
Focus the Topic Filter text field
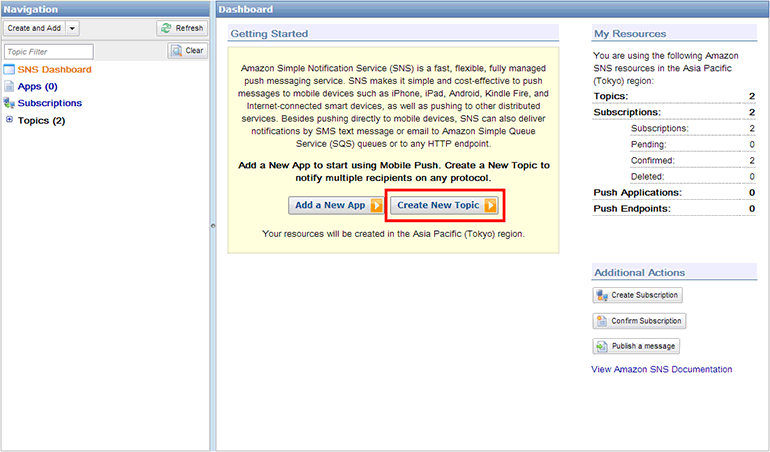pyautogui.click(x=48, y=51)
